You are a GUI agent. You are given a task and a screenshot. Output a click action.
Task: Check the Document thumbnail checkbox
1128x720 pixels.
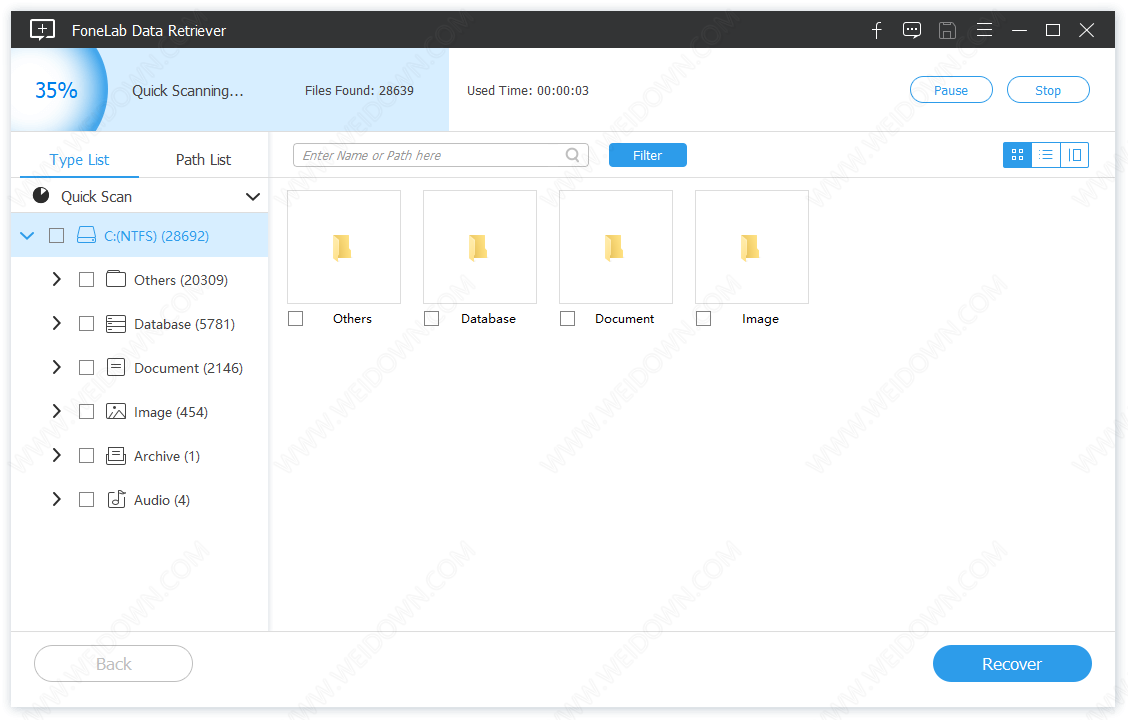click(x=568, y=318)
